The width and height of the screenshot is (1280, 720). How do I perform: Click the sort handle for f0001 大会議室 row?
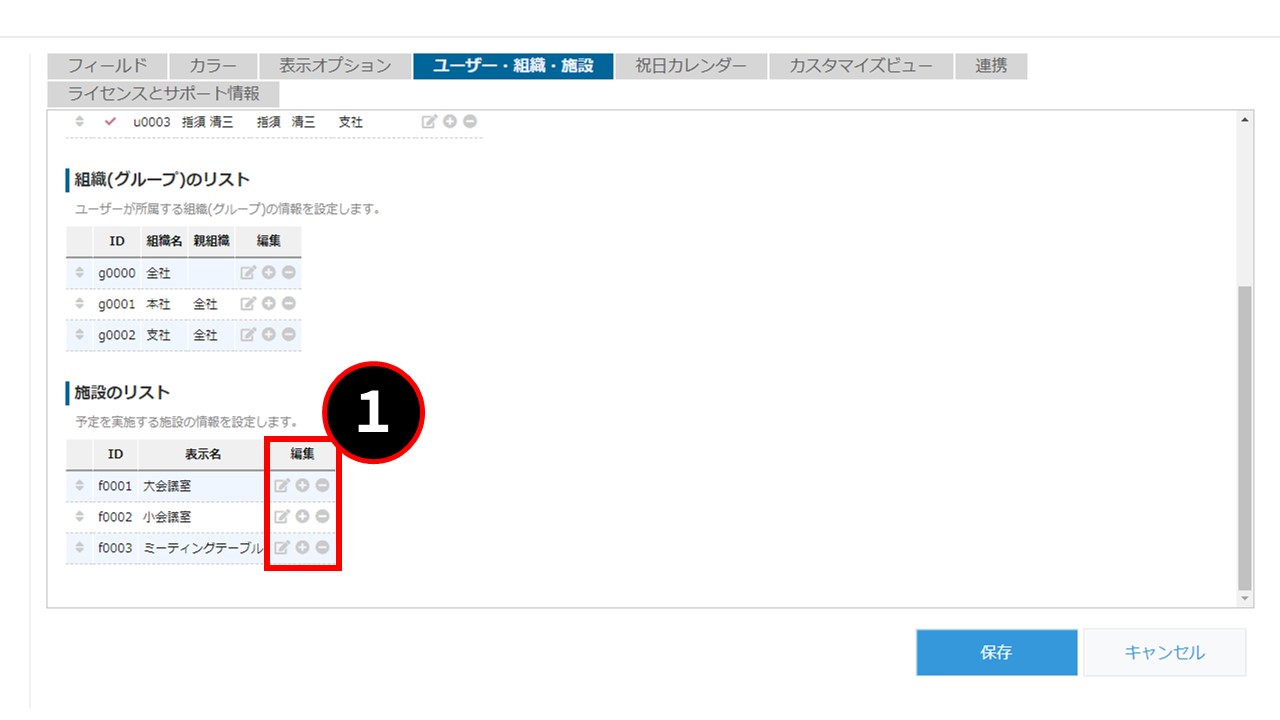pyautogui.click(x=80, y=486)
